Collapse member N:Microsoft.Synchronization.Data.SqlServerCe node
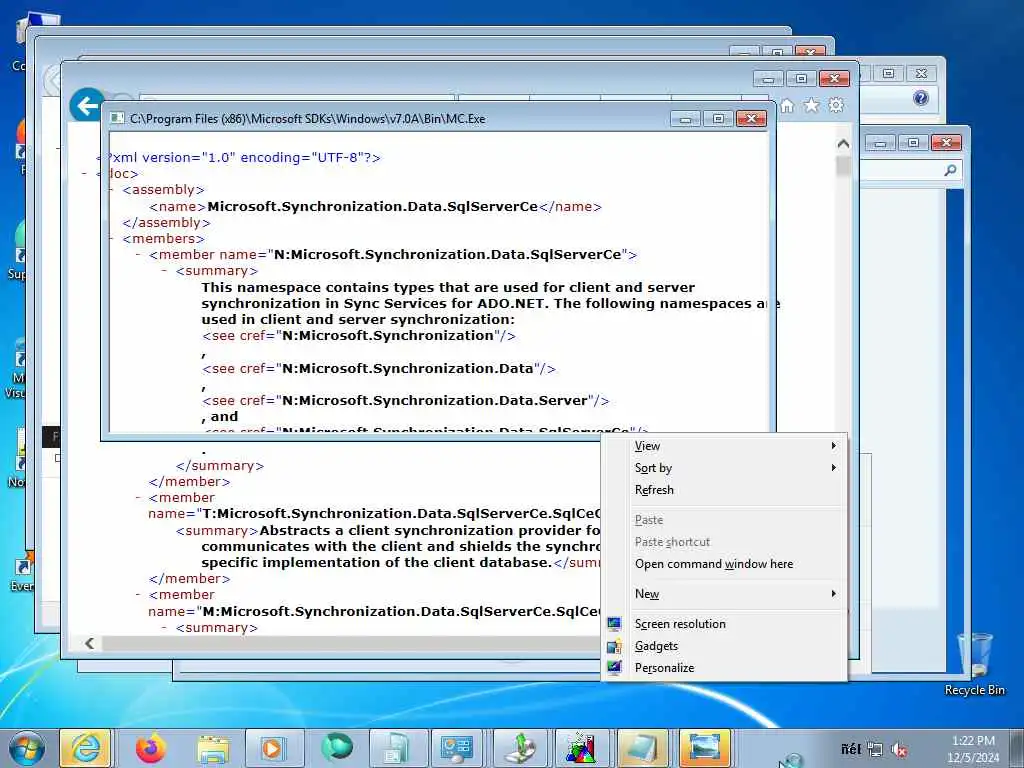Image resolution: width=1024 pixels, height=768 pixels. (x=138, y=255)
